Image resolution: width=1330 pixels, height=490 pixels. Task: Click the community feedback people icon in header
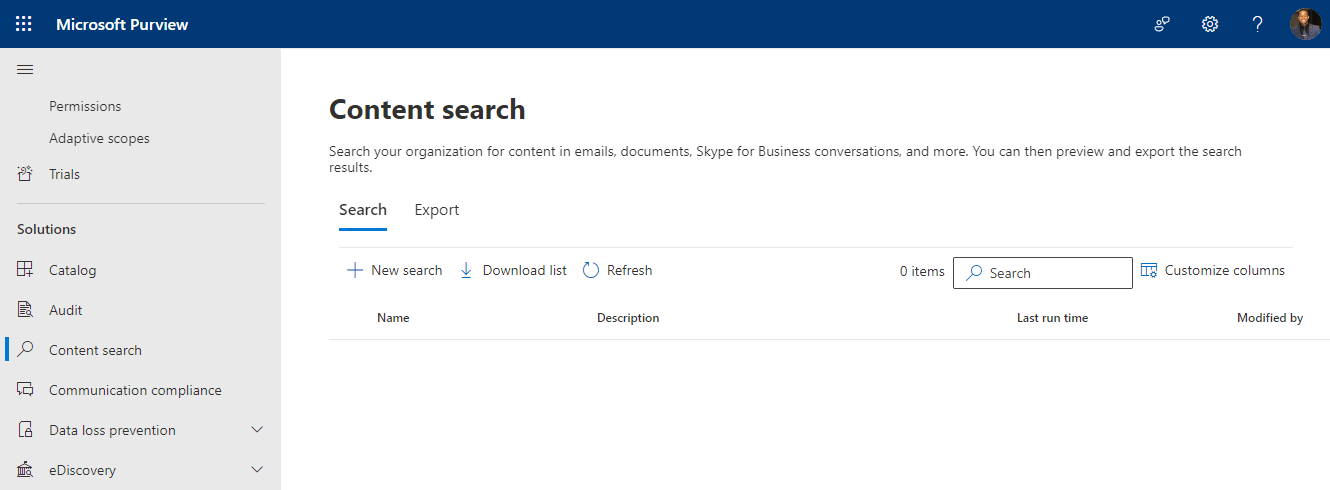tap(1162, 24)
